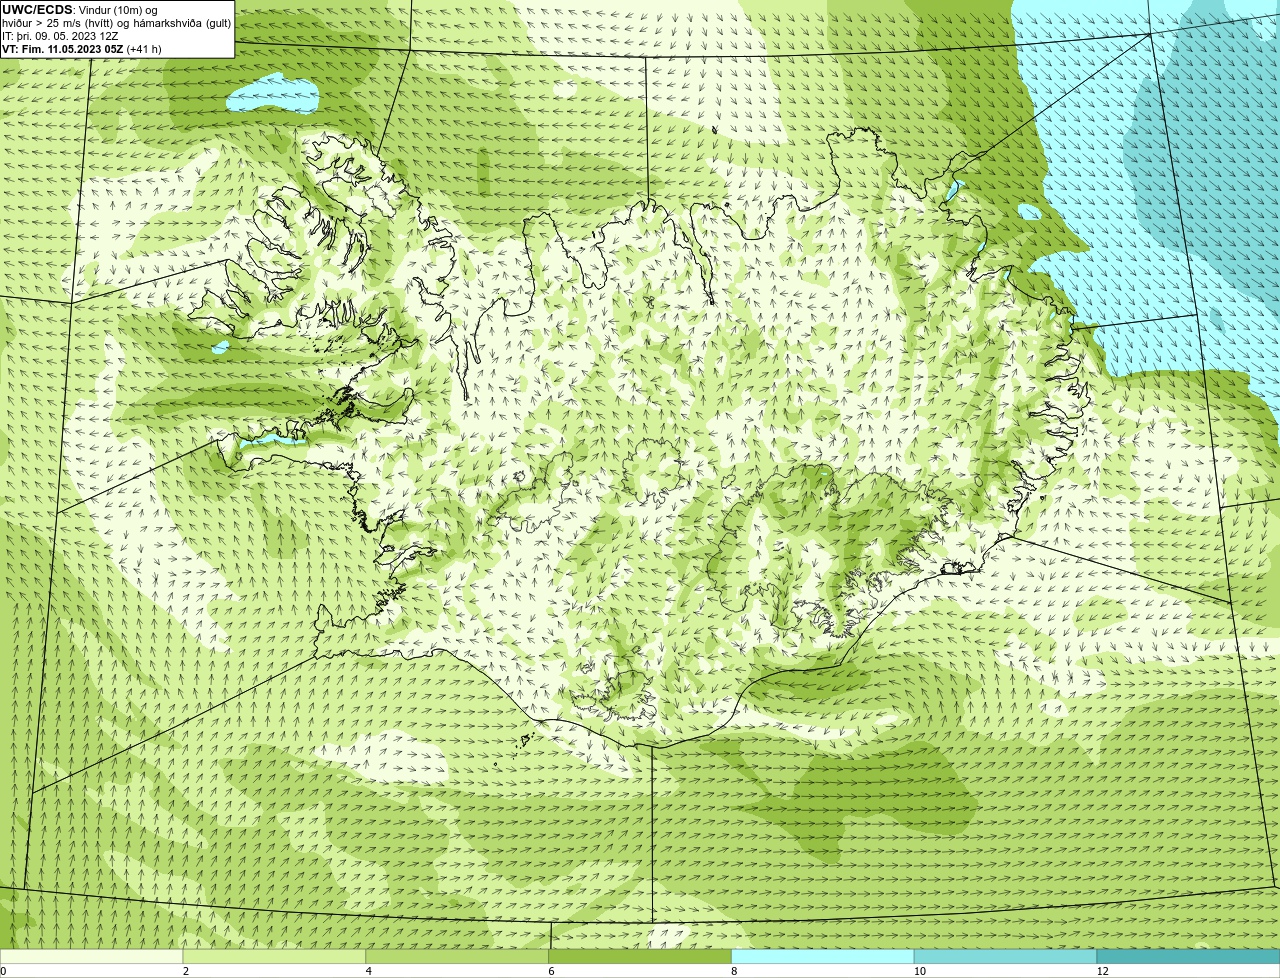Click the above-12 m/s teal legend segment
1280x978 pixels.
tap(1188, 957)
